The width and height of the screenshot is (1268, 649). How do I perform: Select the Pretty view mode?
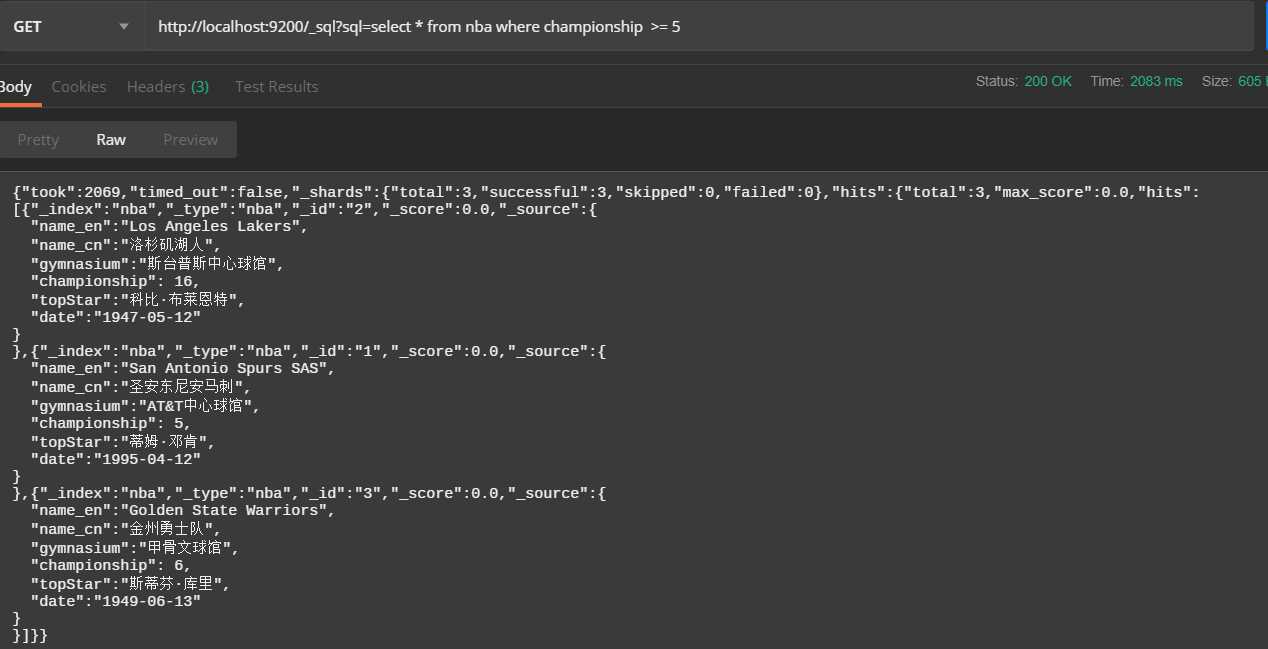(x=38, y=140)
